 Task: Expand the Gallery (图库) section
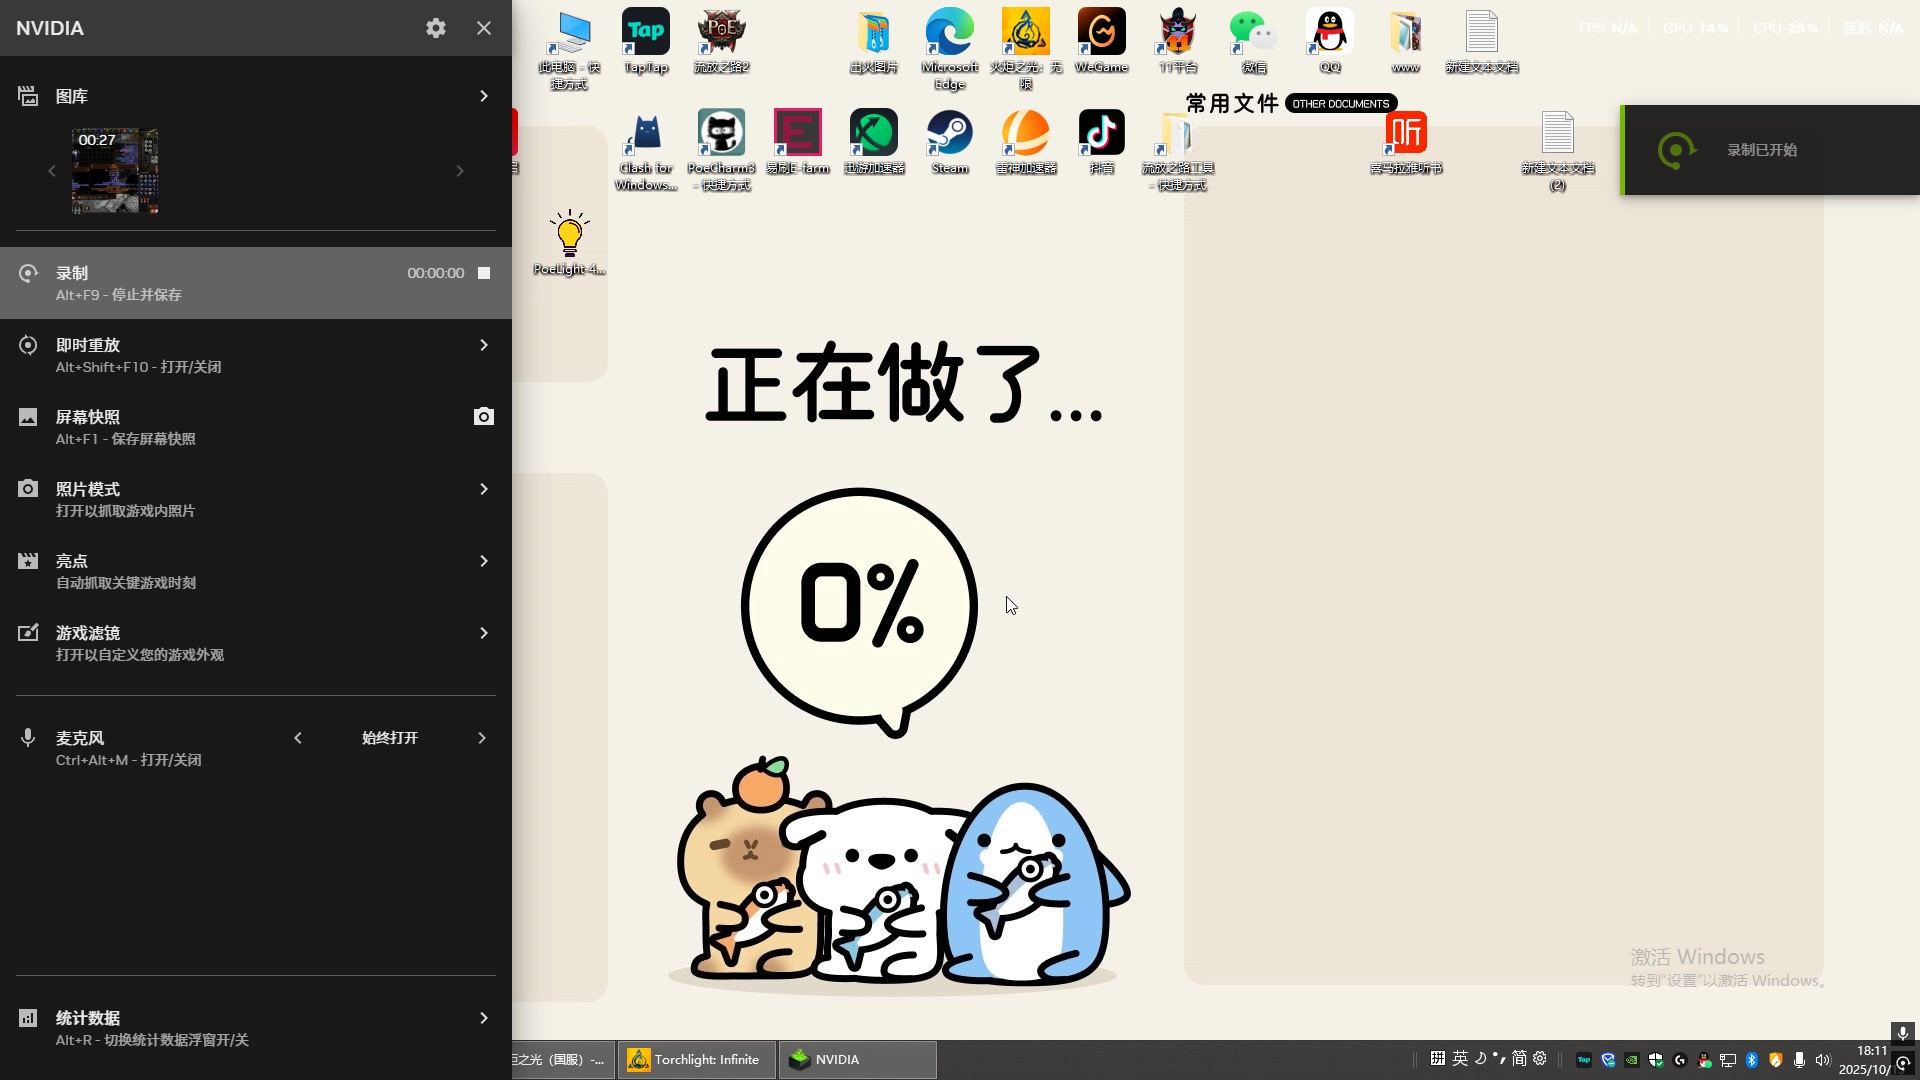[483, 96]
